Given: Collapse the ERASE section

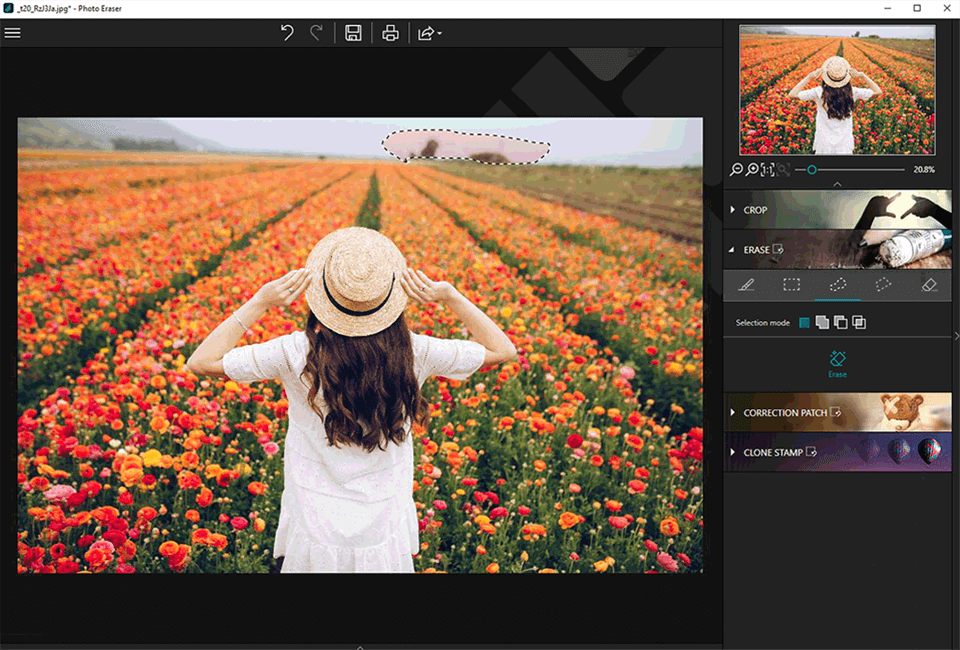Looking at the screenshot, I should tap(755, 249).
